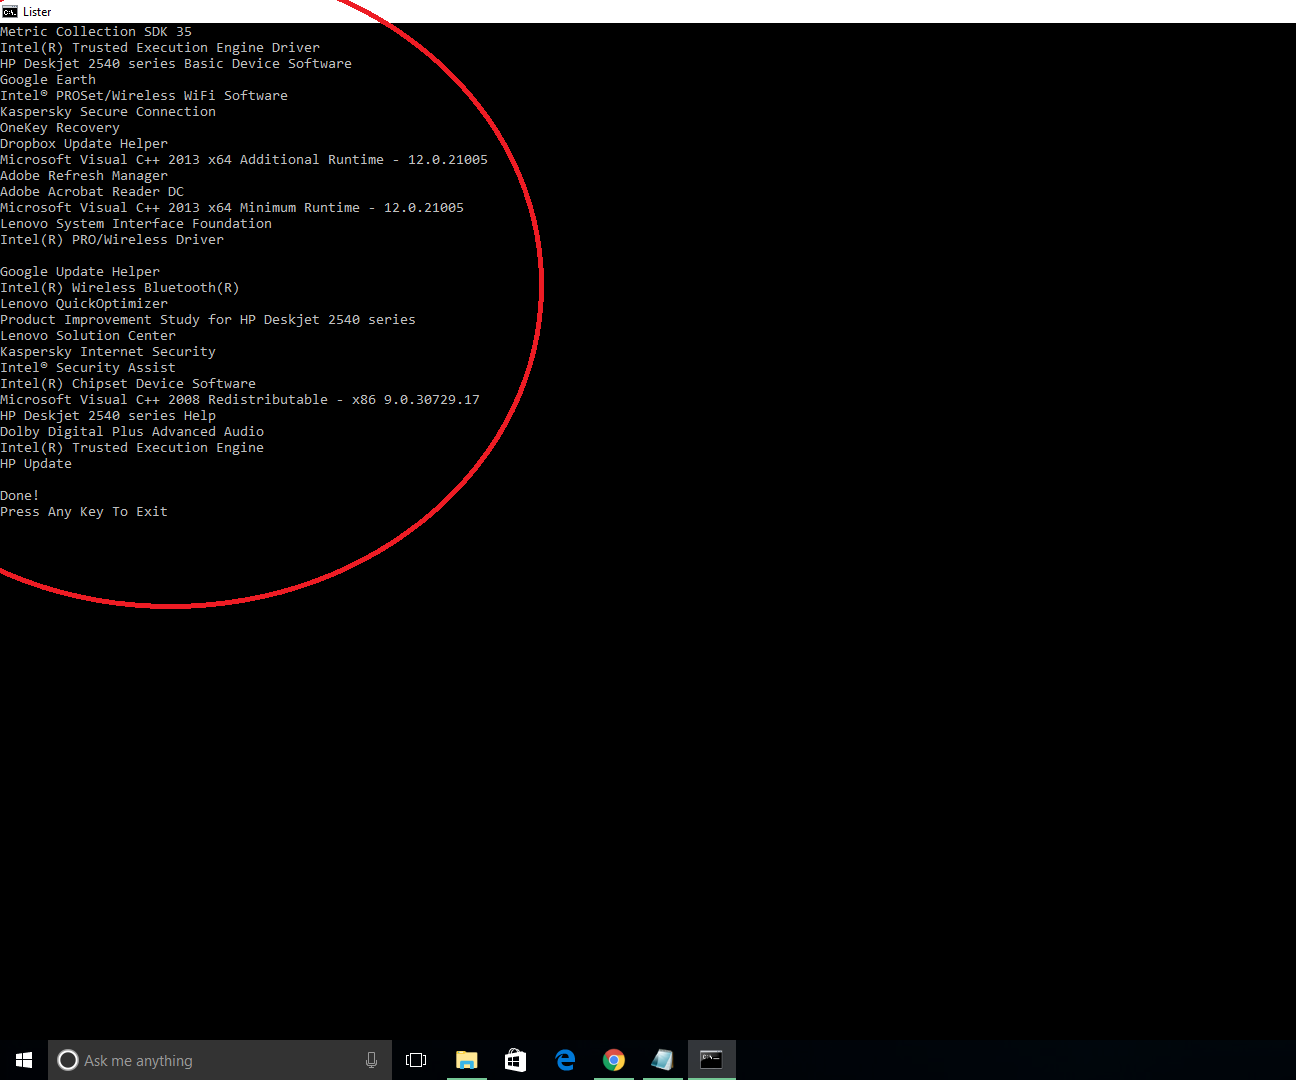1296x1080 pixels.
Task: Click 'Intel(R) Chipset Device Software' line
Action: point(128,384)
